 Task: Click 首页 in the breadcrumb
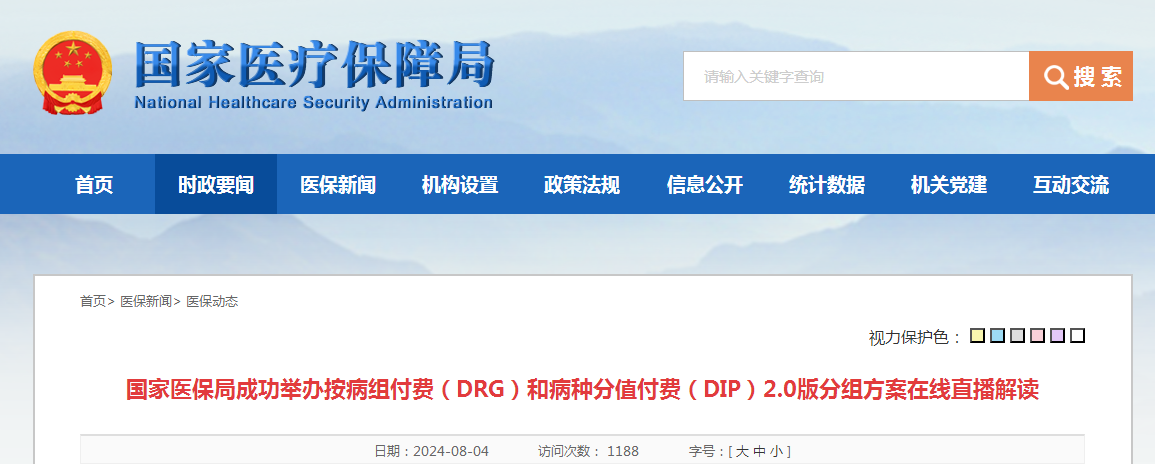(93, 301)
